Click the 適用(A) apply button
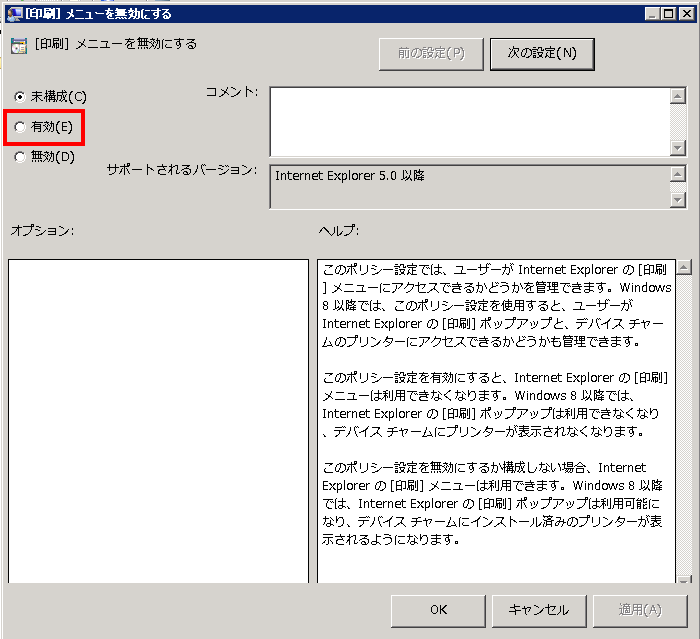This screenshot has width=700, height=639. [x=639, y=609]
